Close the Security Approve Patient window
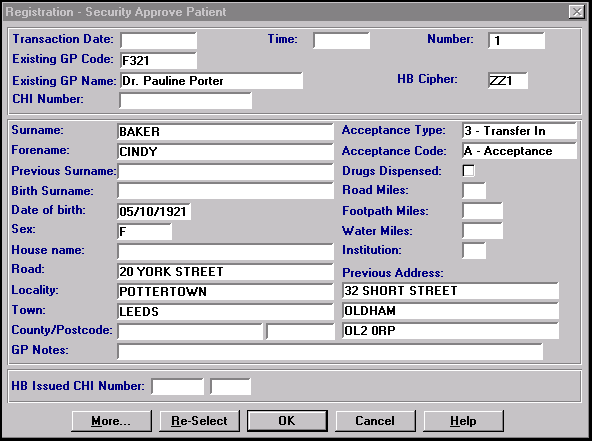592x441 pixels. (x=577, y=12)
